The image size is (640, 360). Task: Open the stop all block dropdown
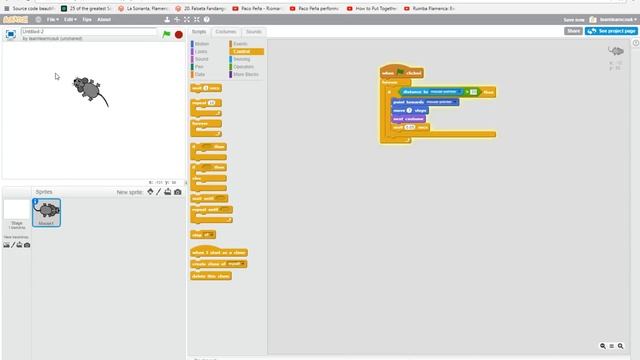click(209, 235)
